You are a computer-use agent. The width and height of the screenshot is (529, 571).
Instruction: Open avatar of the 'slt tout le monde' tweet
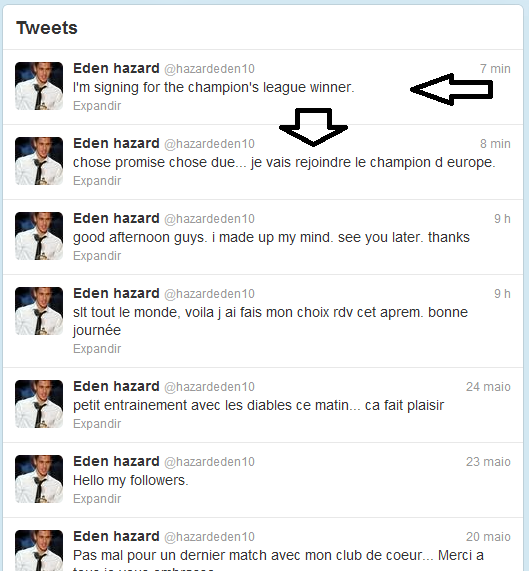[x=39, y=311]
